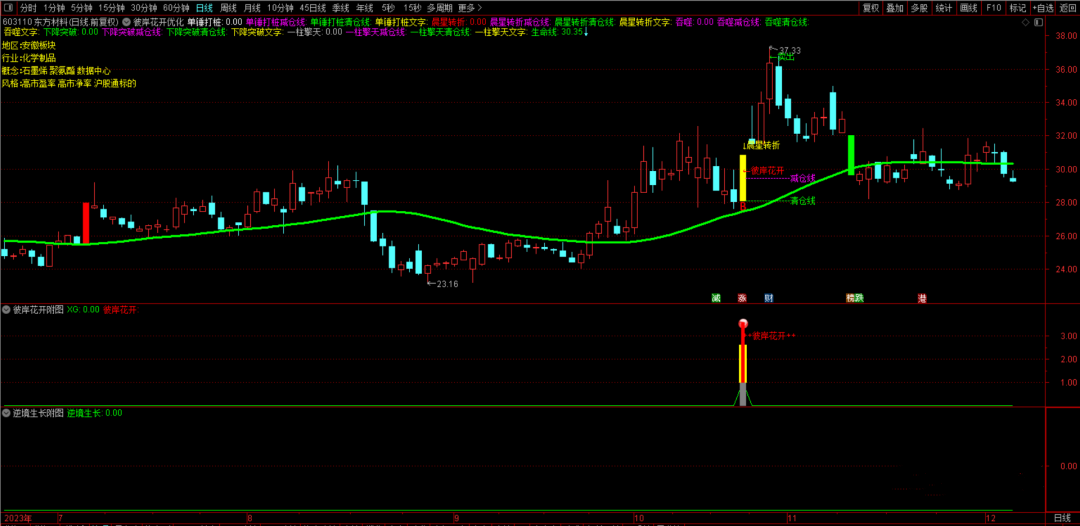This screenshot has height=526, width=1080.
Task: Toggle 复权 price adjustment
Action: pos(871,8)
